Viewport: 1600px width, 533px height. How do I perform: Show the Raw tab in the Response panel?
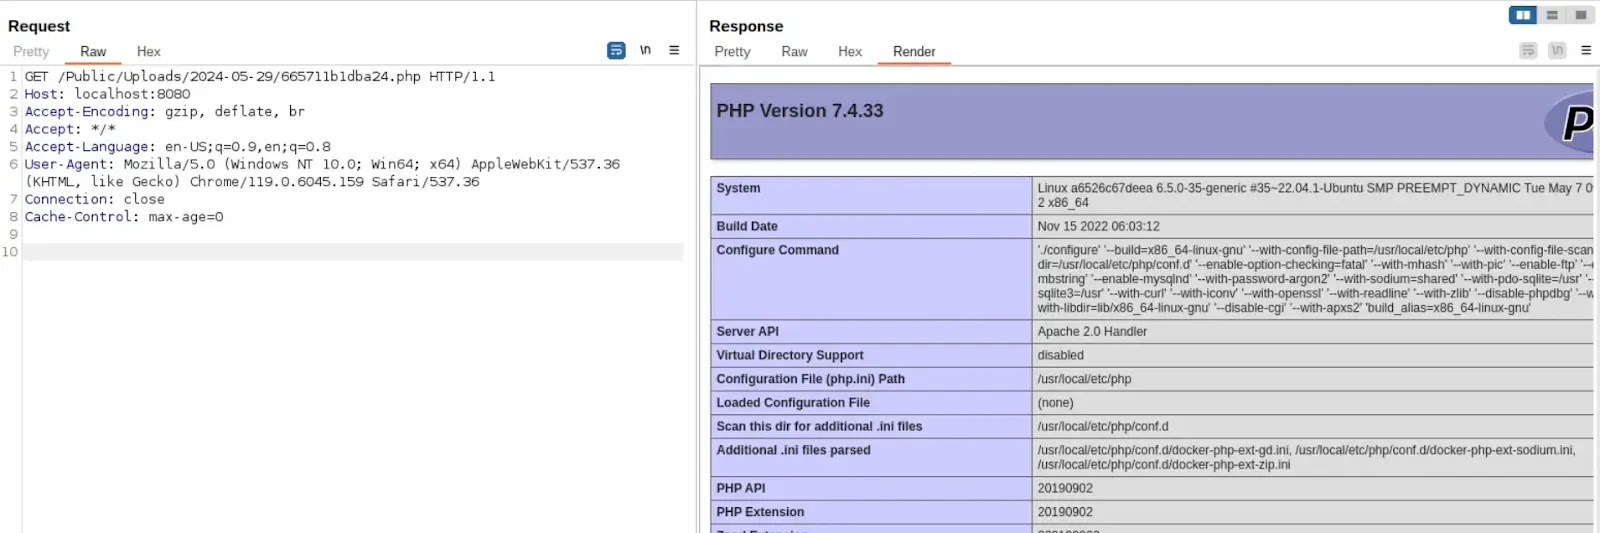tap(794, 51)
